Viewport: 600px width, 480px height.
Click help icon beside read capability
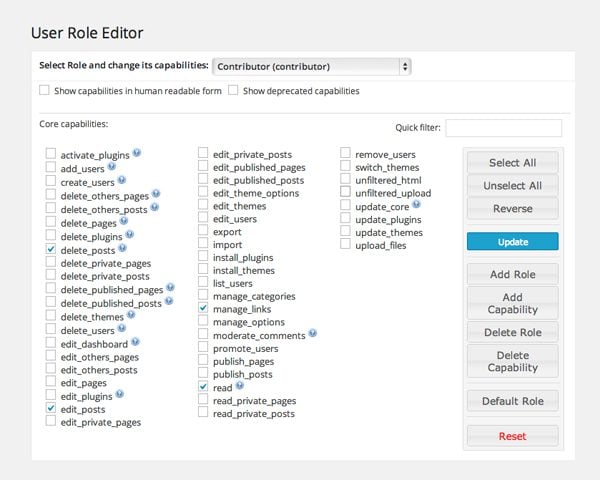click(x=240, y=385)
